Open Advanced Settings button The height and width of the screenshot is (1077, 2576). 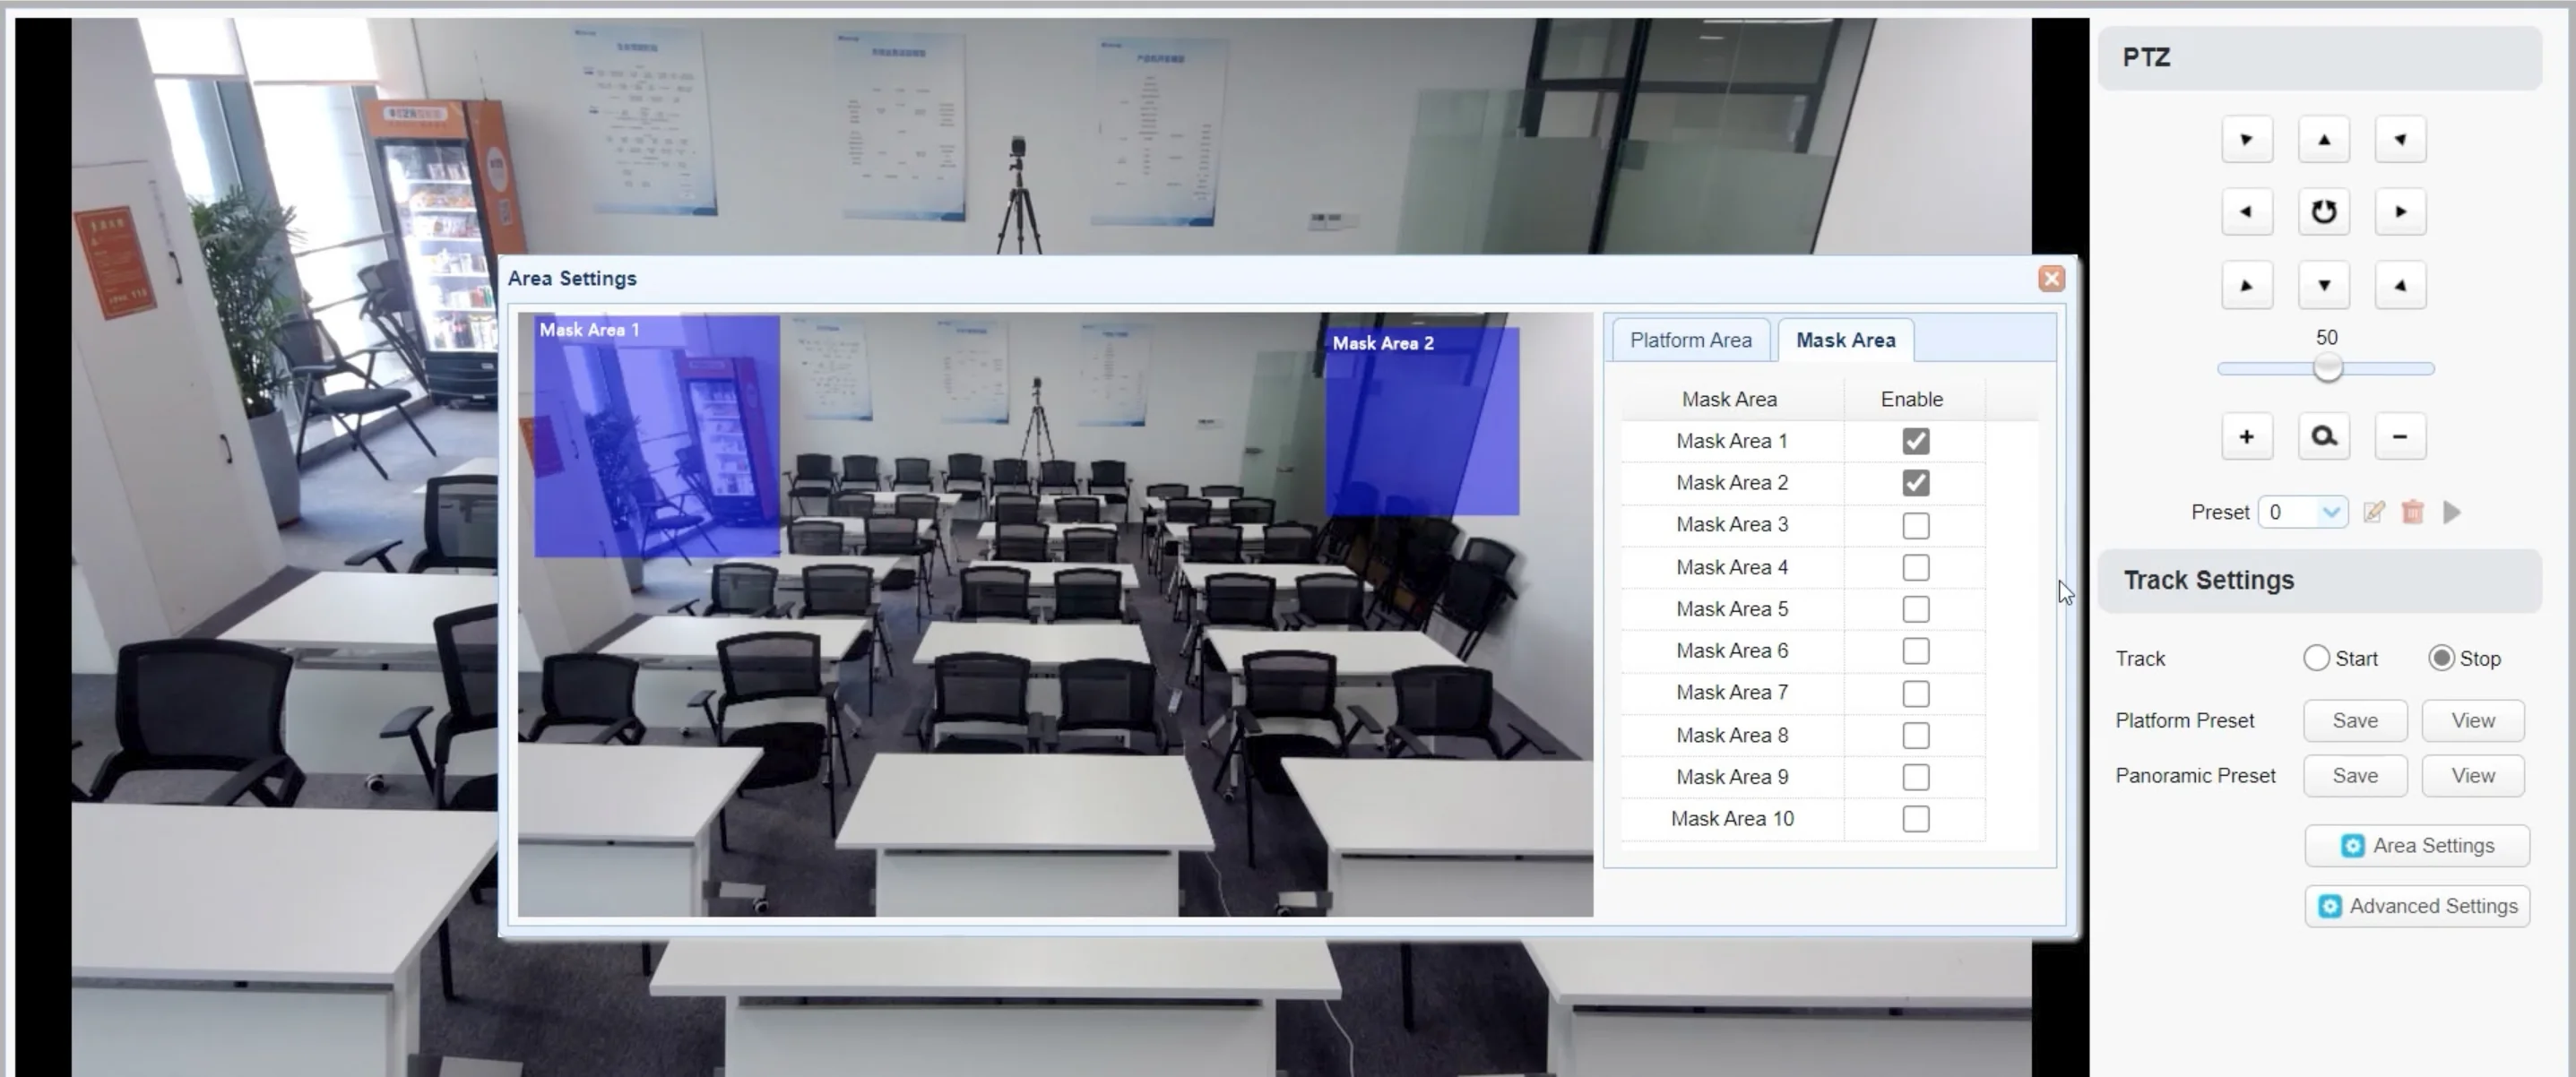(x=2417, y=906)
